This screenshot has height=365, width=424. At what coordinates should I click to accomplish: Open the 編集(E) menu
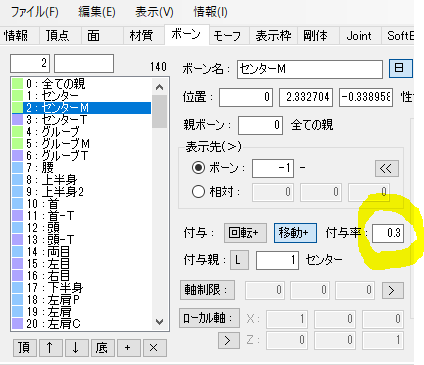[x=97, y=12]
